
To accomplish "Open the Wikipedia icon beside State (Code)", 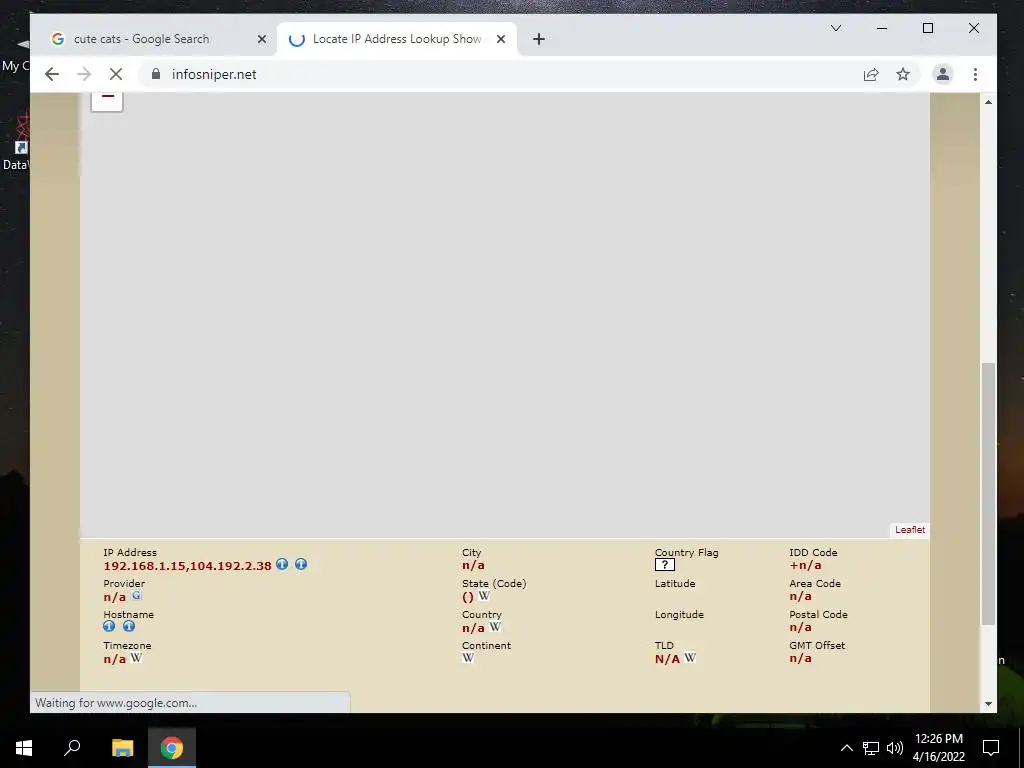I will click(x=484, y=596).
